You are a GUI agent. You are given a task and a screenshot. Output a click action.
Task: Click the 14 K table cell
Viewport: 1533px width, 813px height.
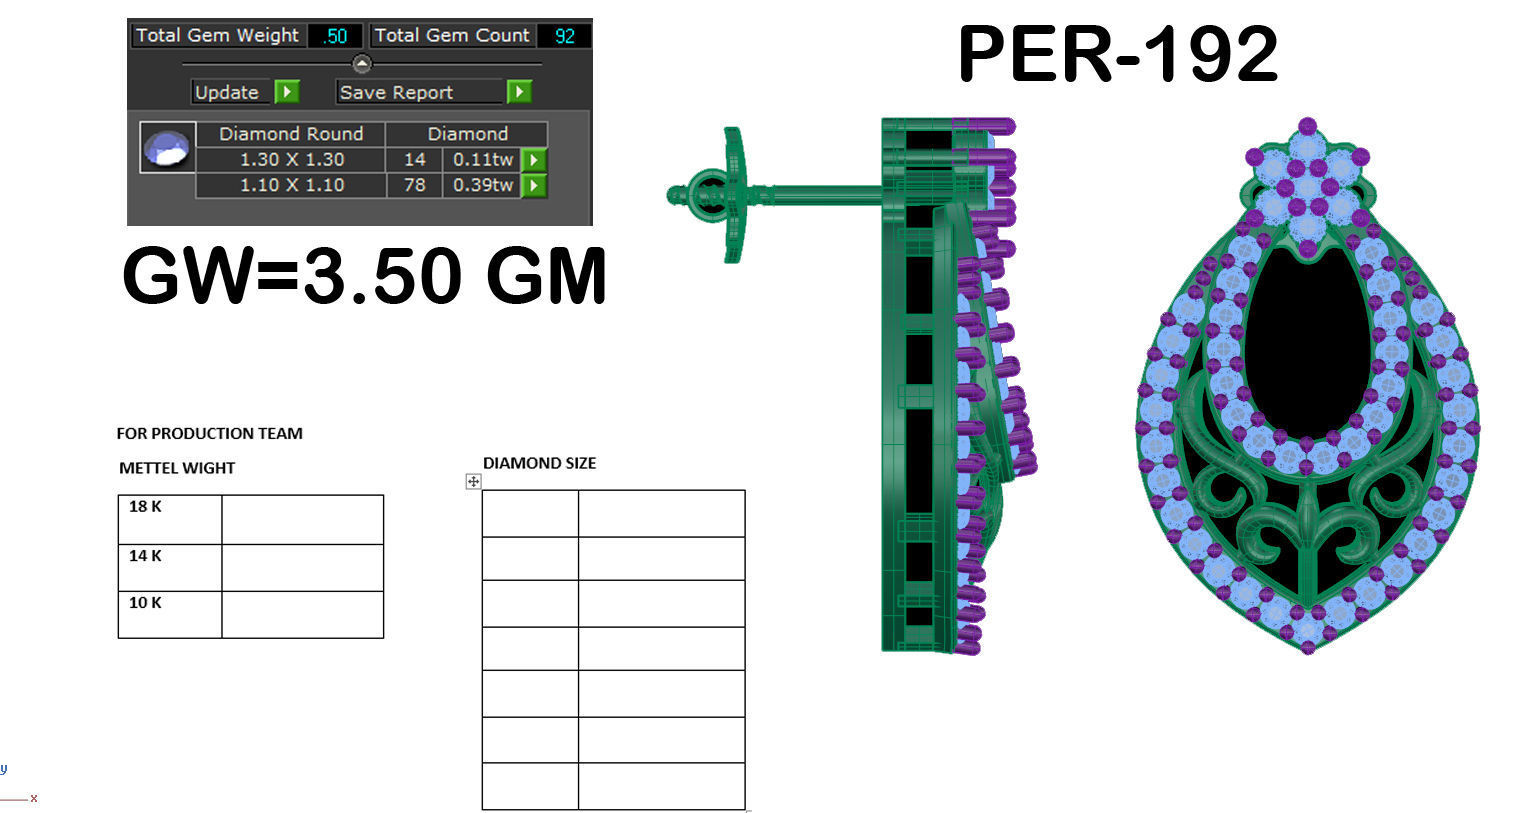(170, 568)
